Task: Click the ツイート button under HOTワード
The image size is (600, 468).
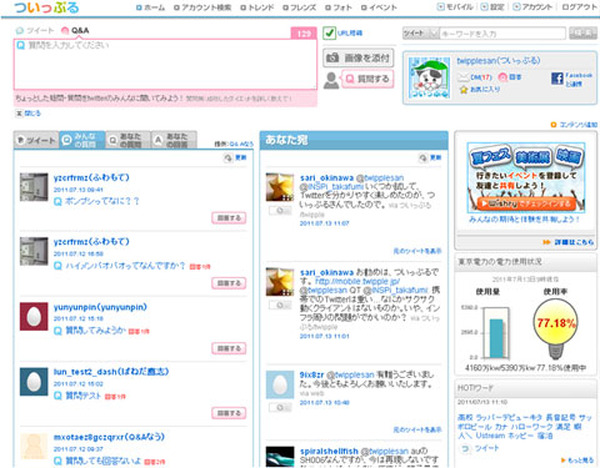Action: [481, 448]
